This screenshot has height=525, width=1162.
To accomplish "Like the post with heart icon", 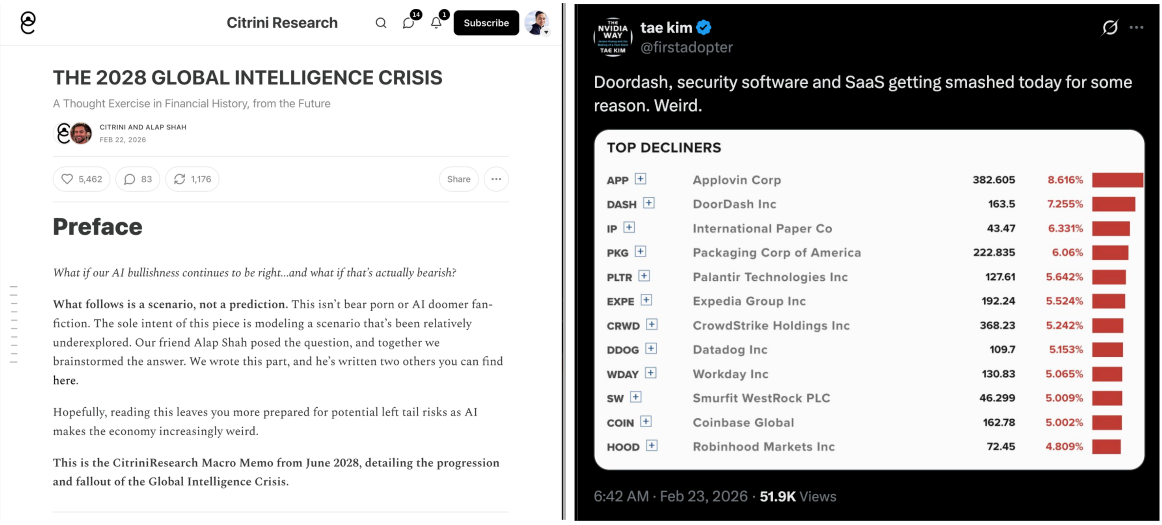I will coord(81,179).
